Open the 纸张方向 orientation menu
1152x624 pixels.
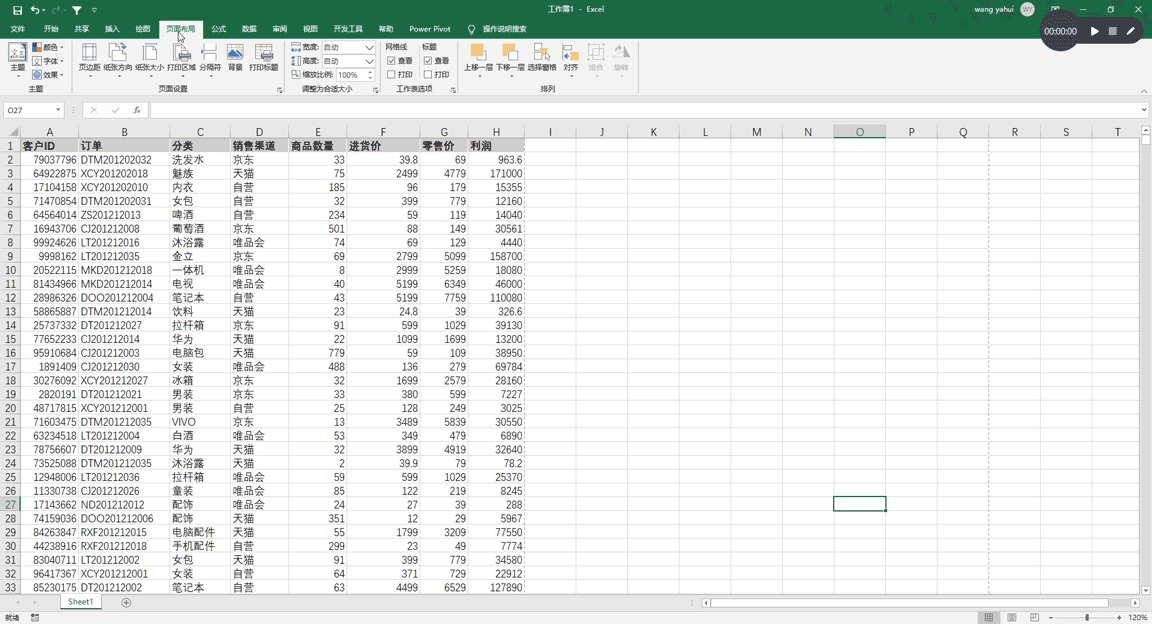click(x=118, y=60)
